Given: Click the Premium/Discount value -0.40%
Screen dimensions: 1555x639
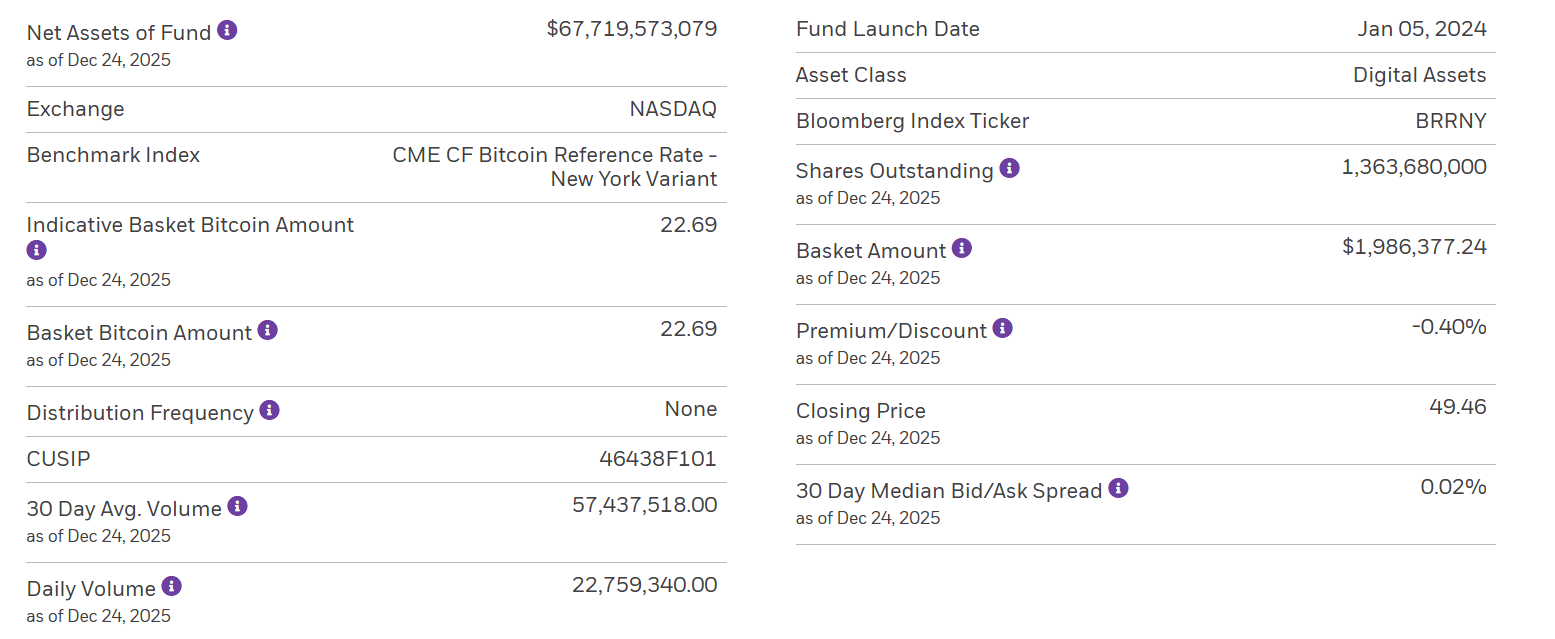Looking at the screenshot, I should [1448, 327].
